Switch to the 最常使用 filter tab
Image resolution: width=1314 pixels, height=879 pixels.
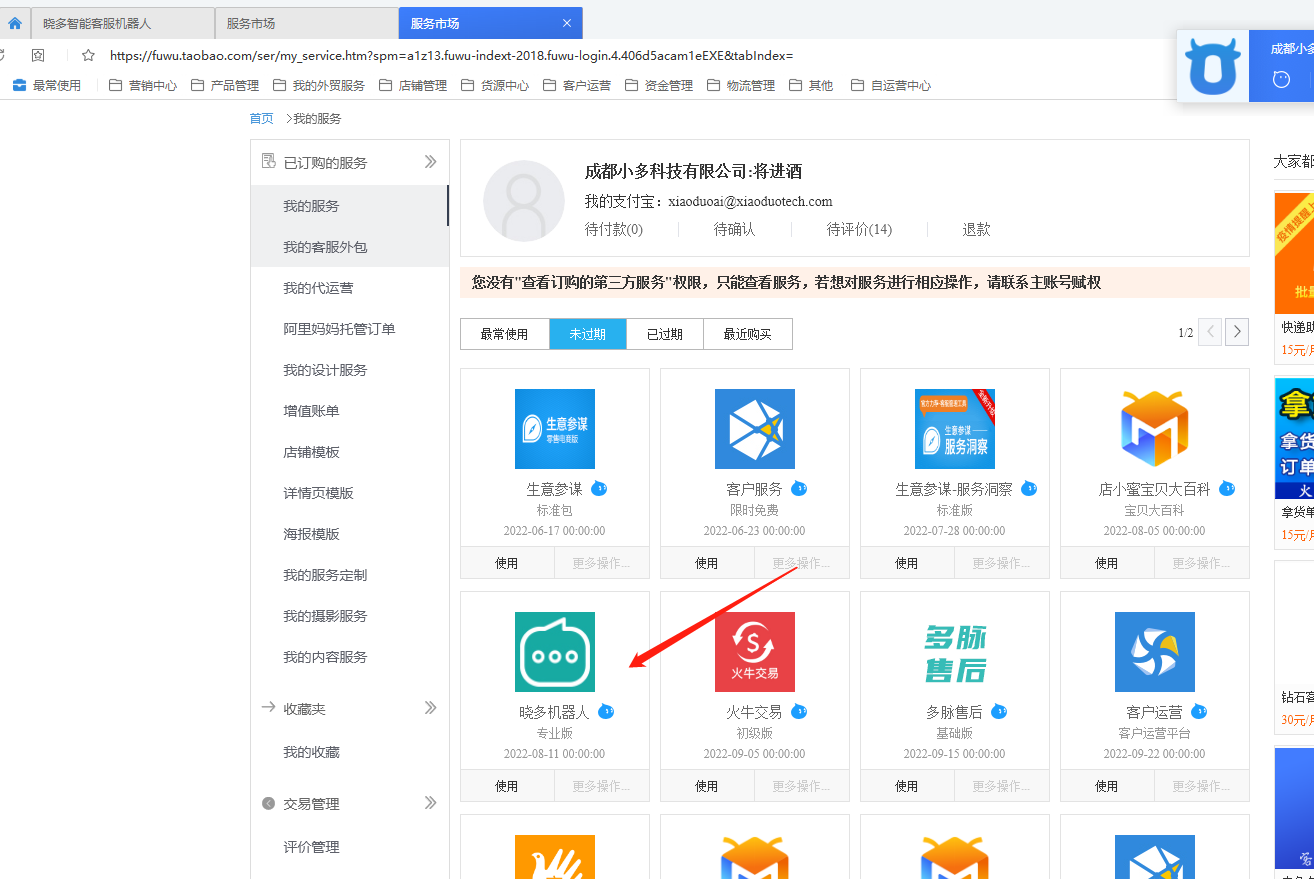pyautogui.click(x=505, y=334)
